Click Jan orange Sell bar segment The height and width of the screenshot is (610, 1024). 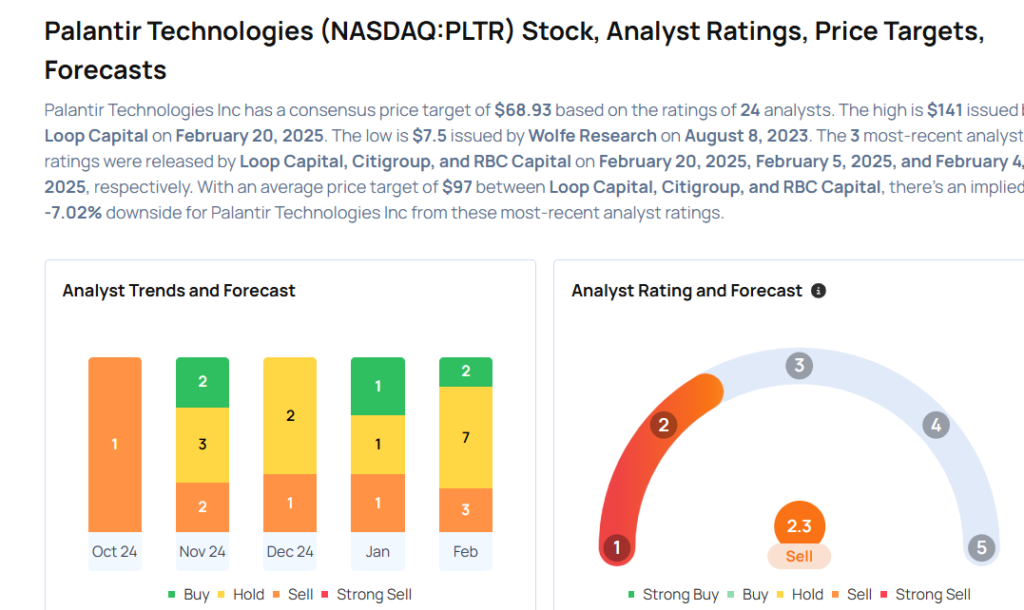[378, 503]
